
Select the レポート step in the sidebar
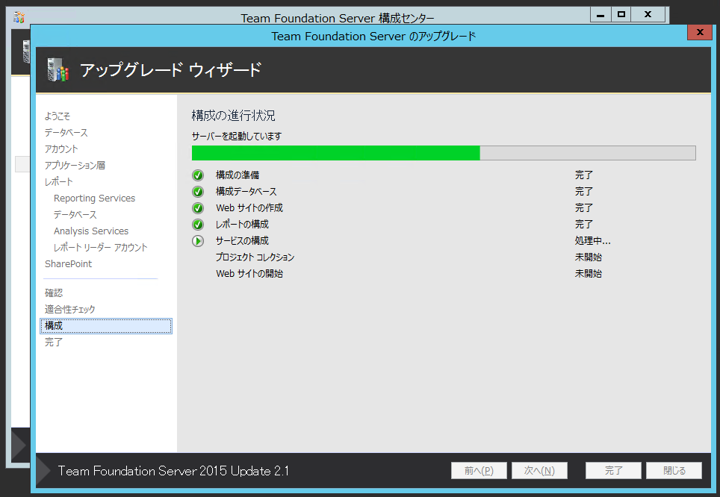coord(59,182)
